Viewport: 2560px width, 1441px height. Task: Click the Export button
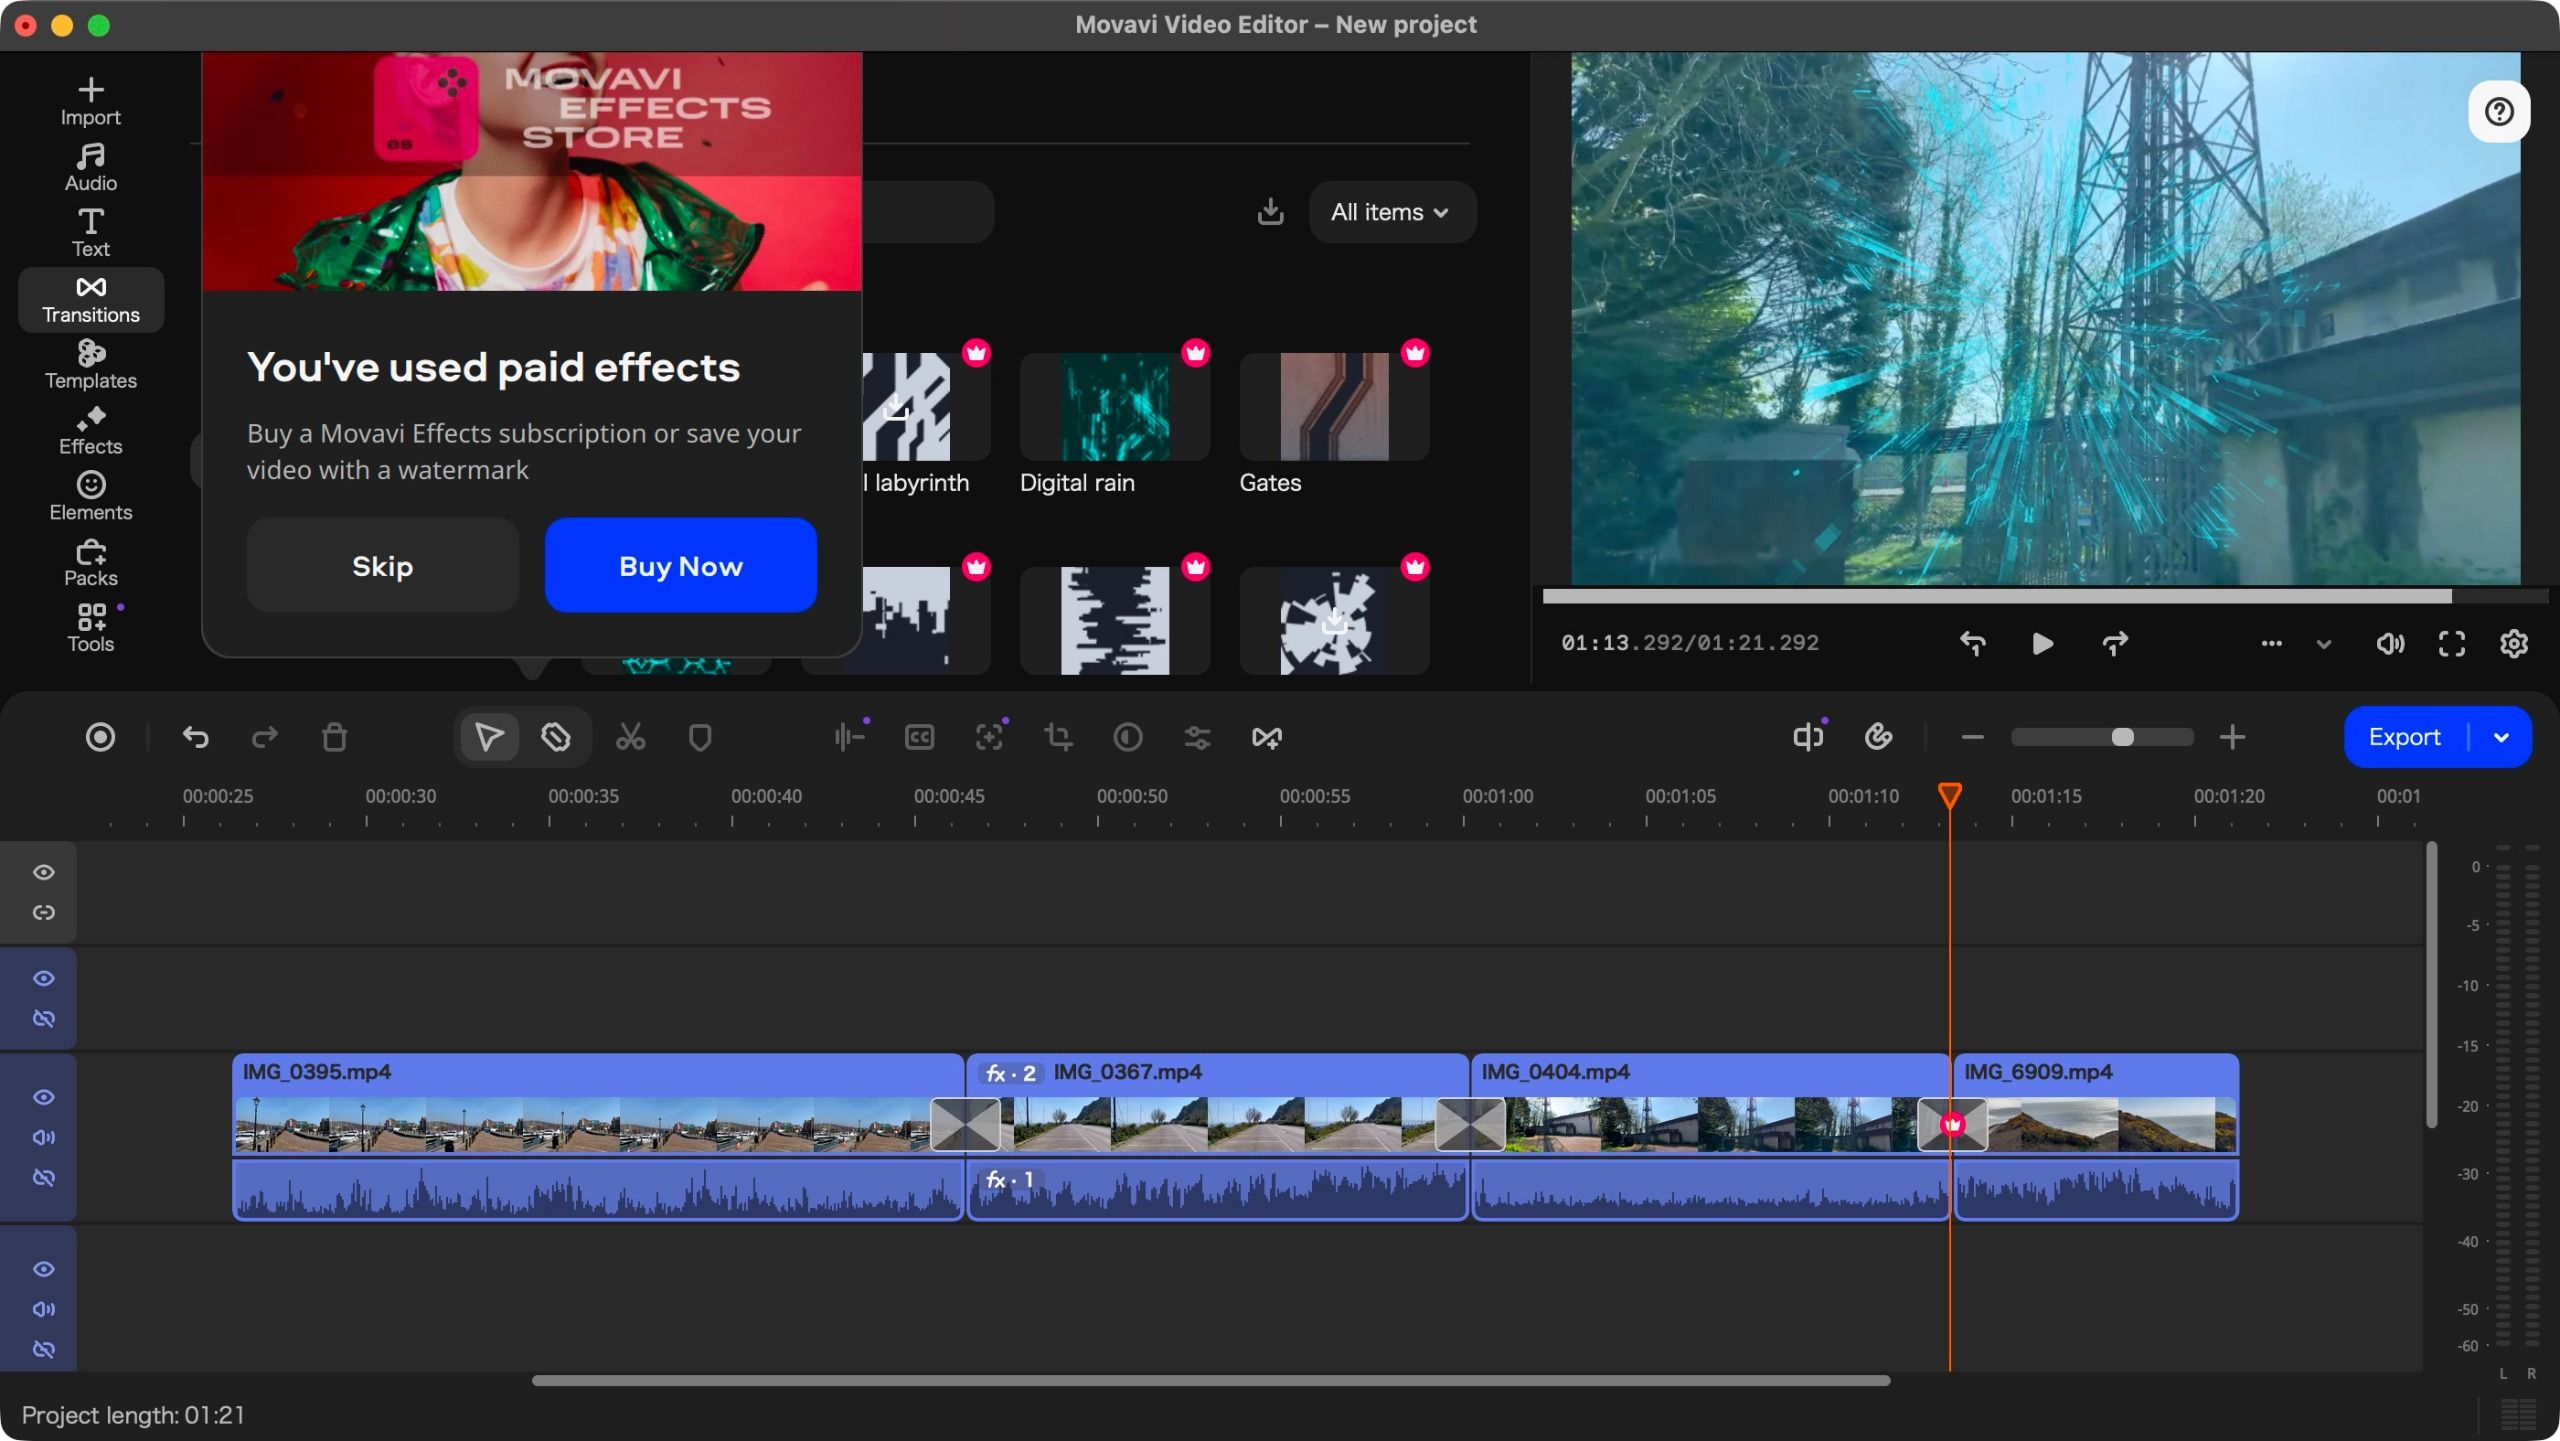(x=2404, y=738)
